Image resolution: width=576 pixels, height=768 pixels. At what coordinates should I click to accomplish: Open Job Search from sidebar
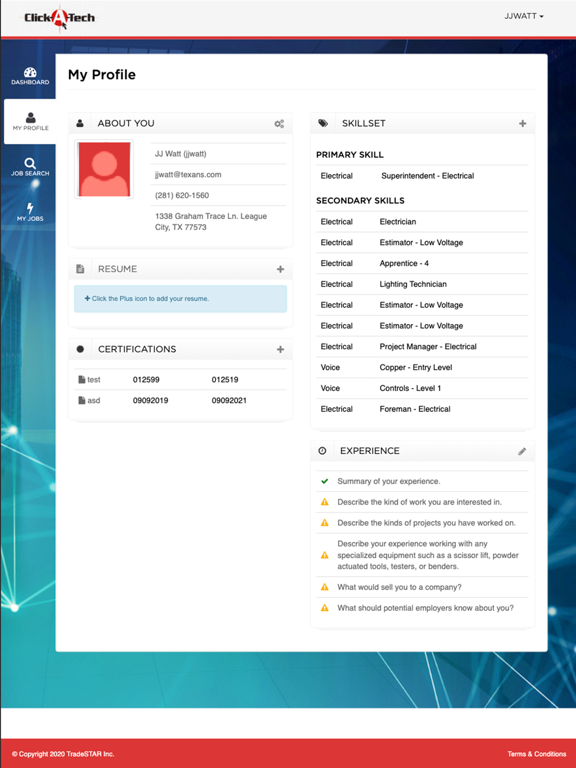point(30,167)
